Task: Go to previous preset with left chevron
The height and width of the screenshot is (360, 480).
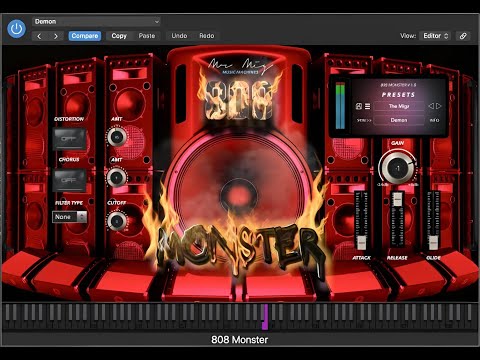Action: 39,36
